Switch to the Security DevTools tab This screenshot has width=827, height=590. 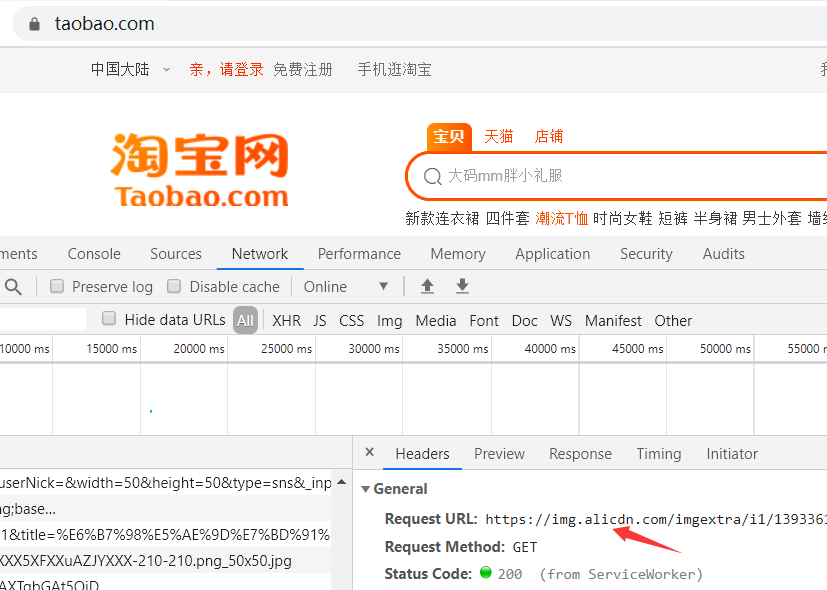646,254
